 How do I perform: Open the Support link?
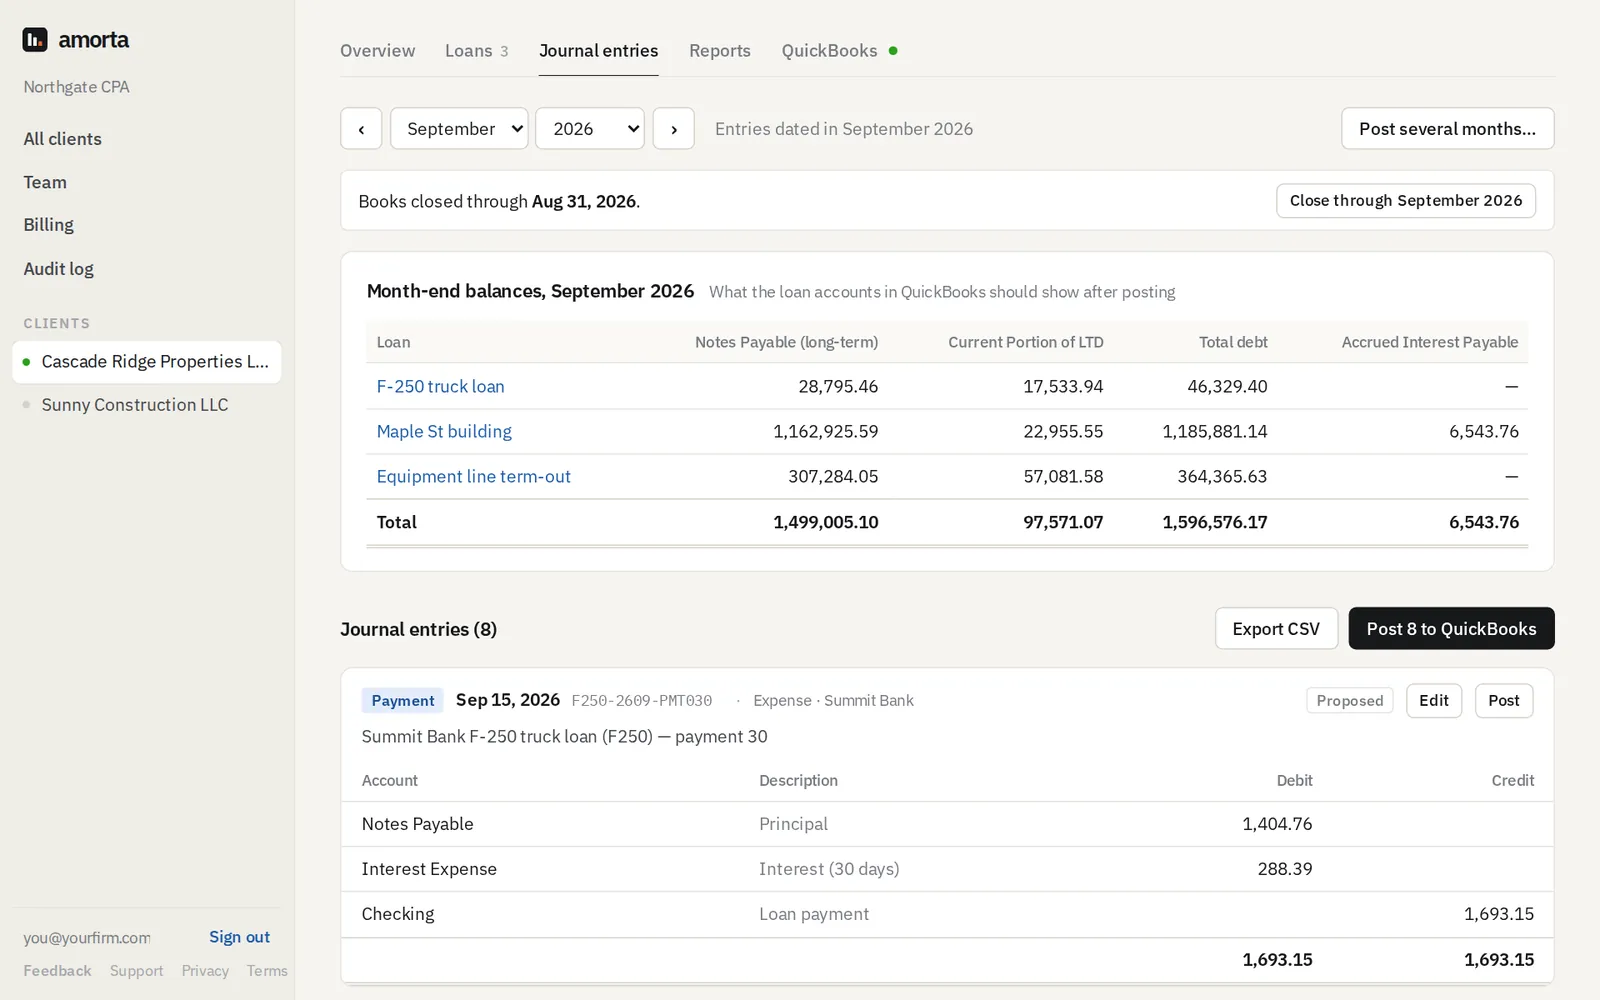pos(136,971)
